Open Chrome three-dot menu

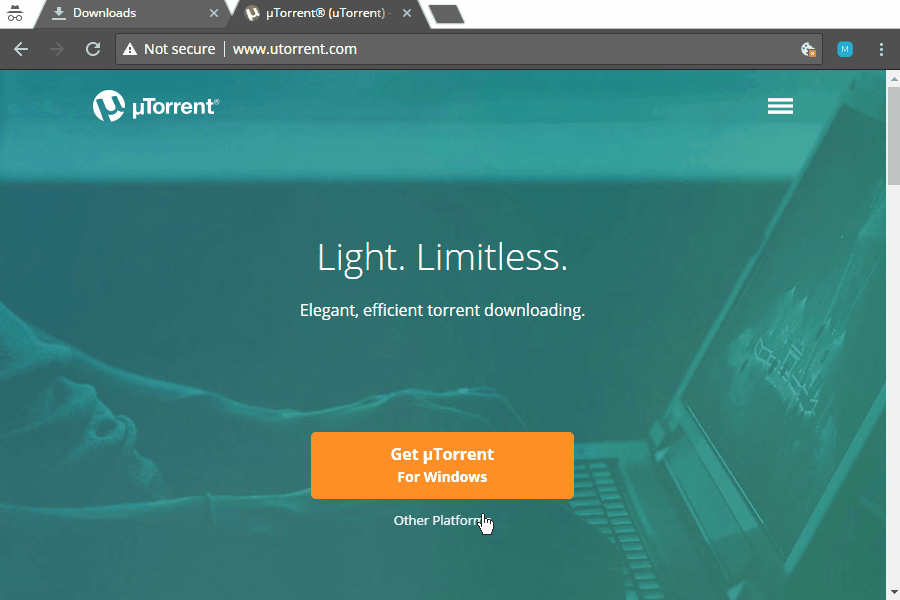(x=881, y=49)
